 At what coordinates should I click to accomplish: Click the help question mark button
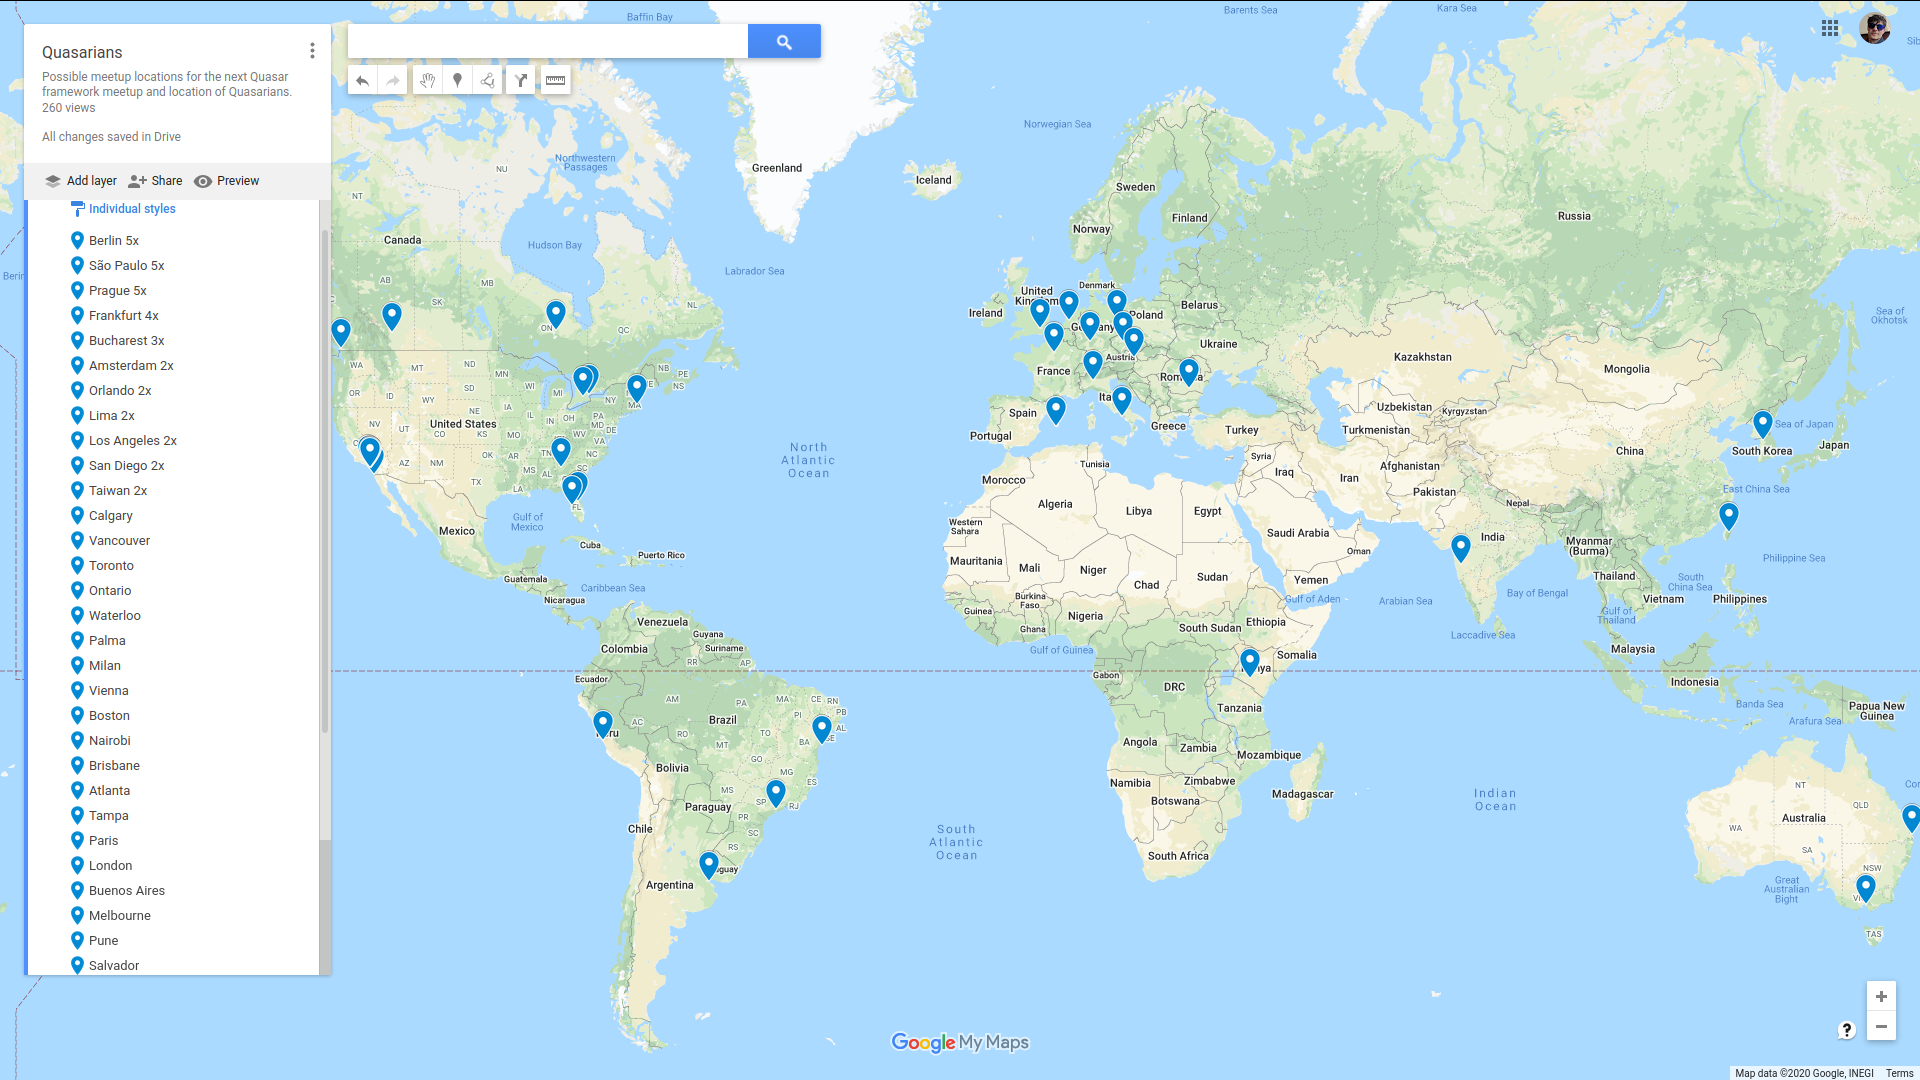coord(1847,1029)
